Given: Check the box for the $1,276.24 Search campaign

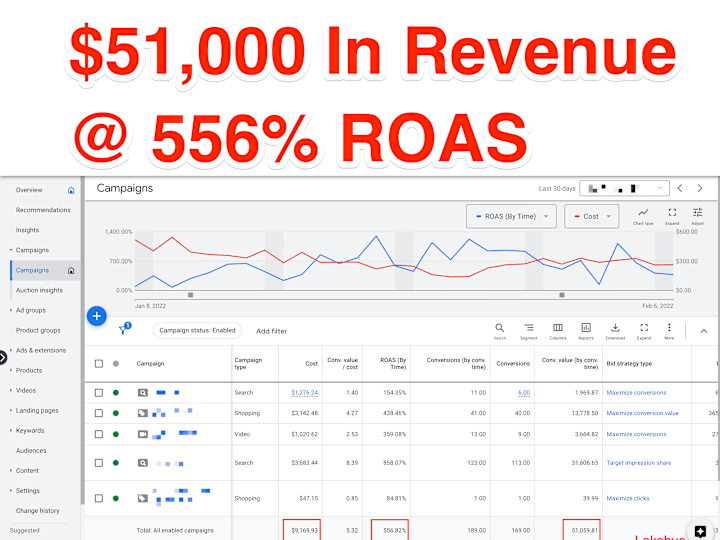Looking at the screenshot, I should [x=99, y=393].
